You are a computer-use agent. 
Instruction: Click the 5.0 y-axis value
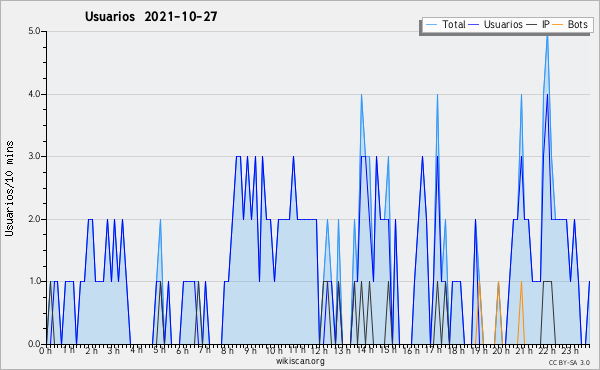coord(34,31)
